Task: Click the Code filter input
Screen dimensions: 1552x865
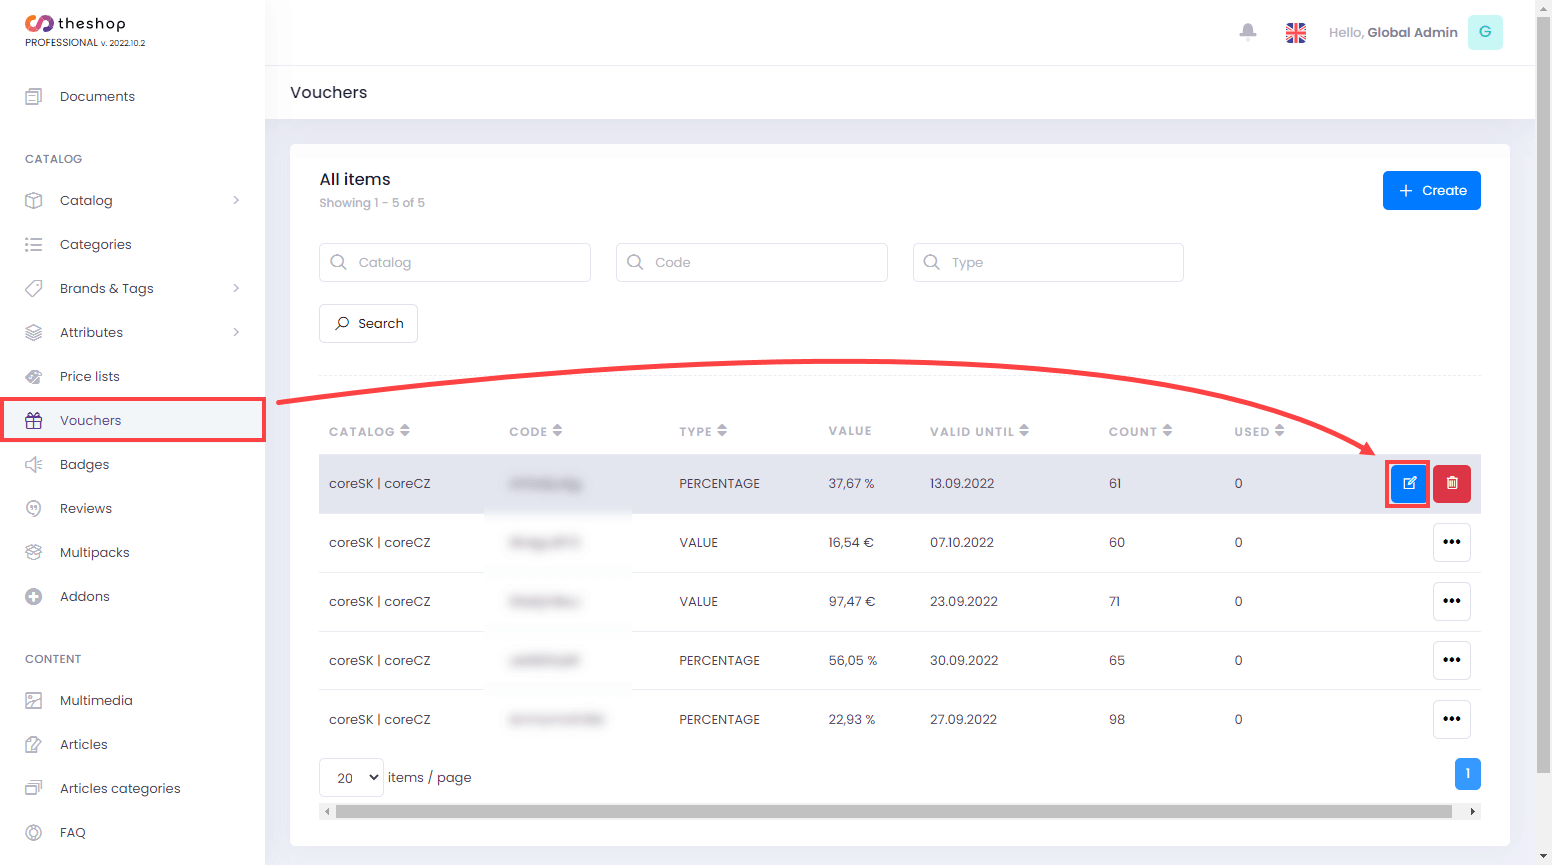Action: coord(752,262)
